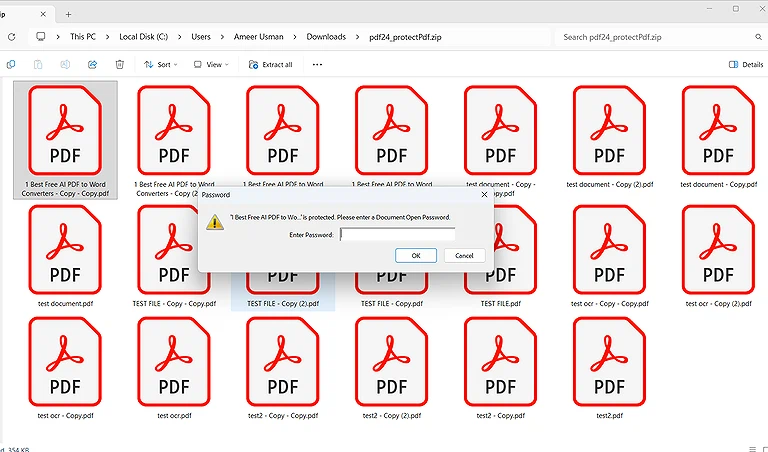Go to Downloads folder in breadcrumb
Viewport: 768px width, 452px height.
[x=326, y=37]
